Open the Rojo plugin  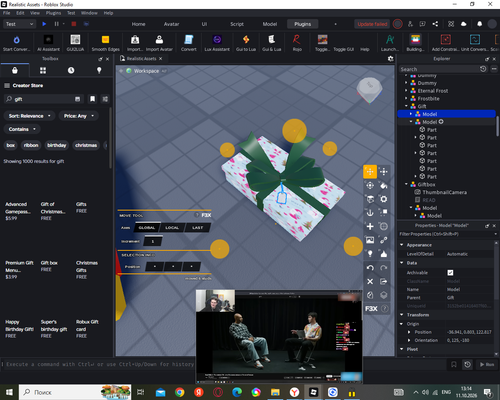coord(297,43)
